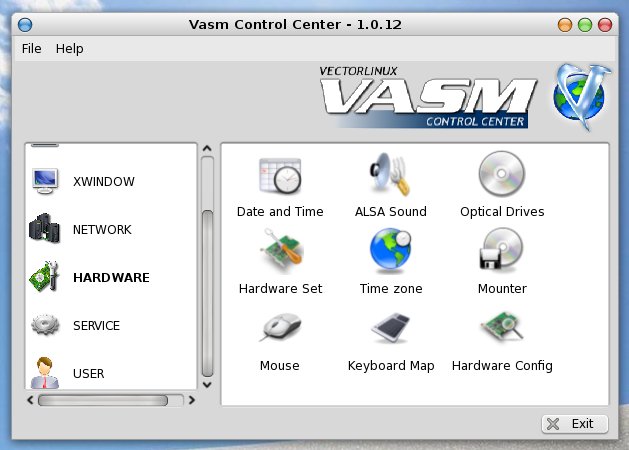Screen dimensions: 629x450
Task: Click the blue window menu button in titlebar
Action: pyautogui.click(x=25, y=24)
